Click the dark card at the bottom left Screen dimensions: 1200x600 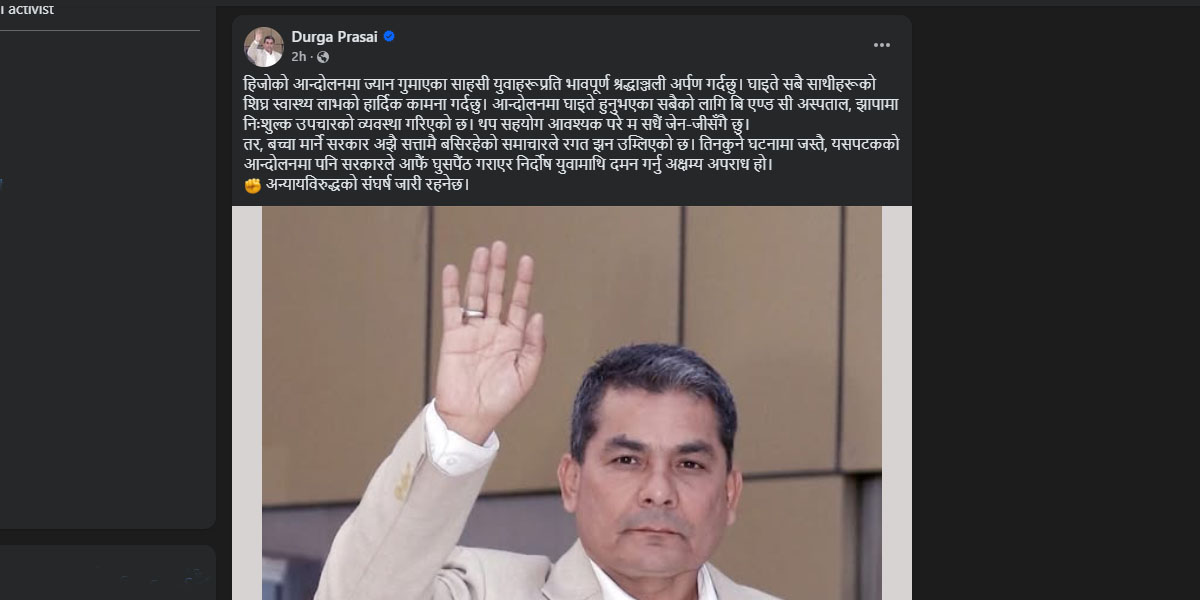[108, 573]
